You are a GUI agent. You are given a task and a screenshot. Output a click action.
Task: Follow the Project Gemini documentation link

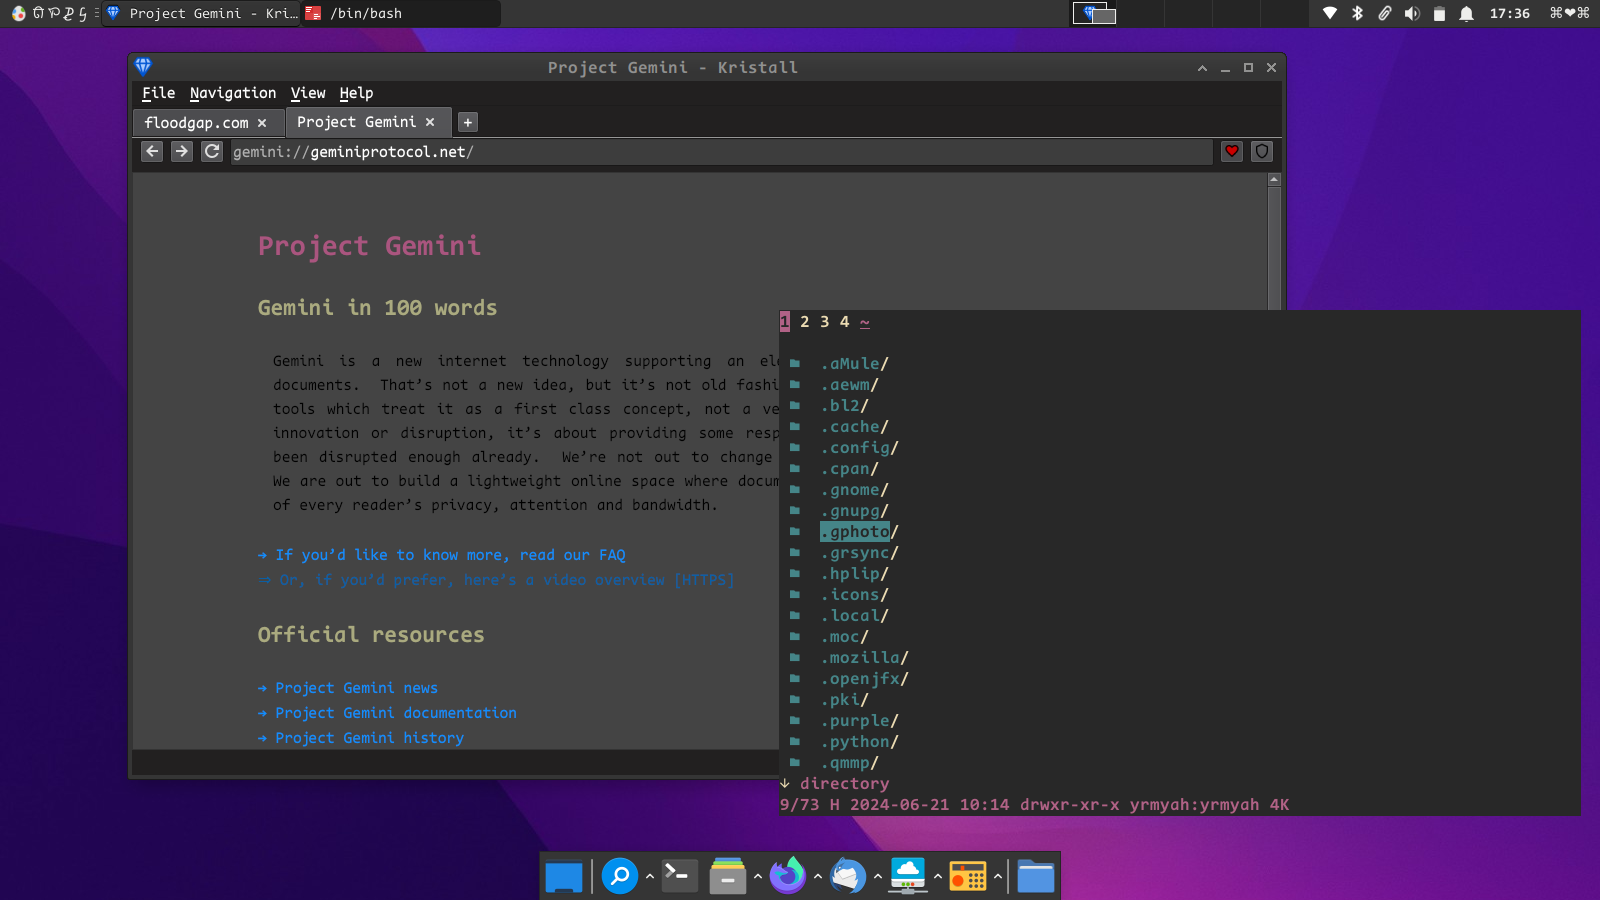click(395, 713)
